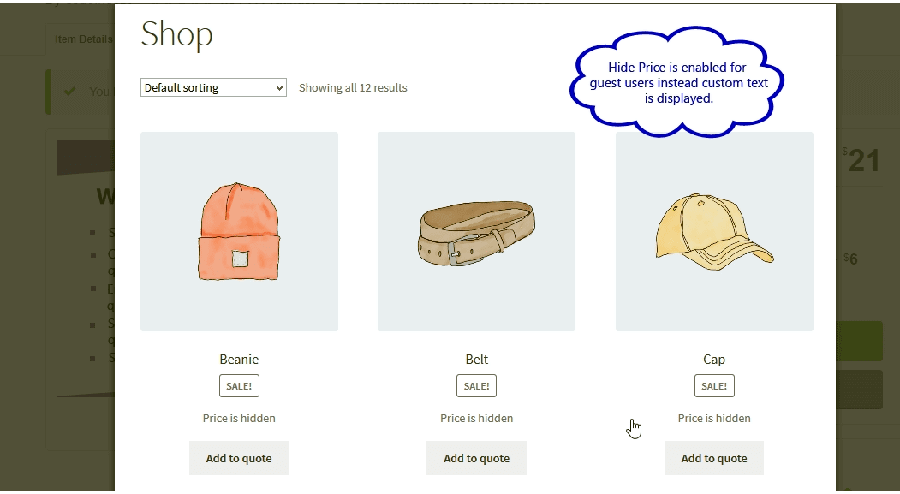This screenshot has height=494, width=900.
Task: Select the yellow Cap product image
Action: pos(714,231)
